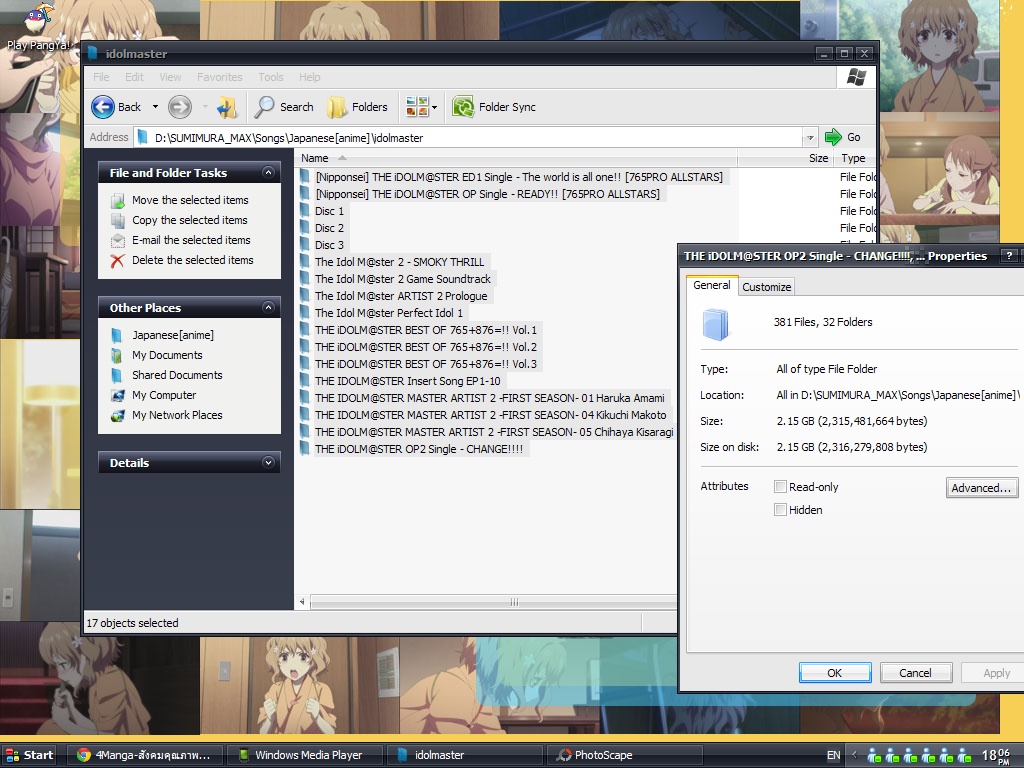Open the Start menu
Image resolution: width=1024 pixels, height=768 pixels.
29,755
